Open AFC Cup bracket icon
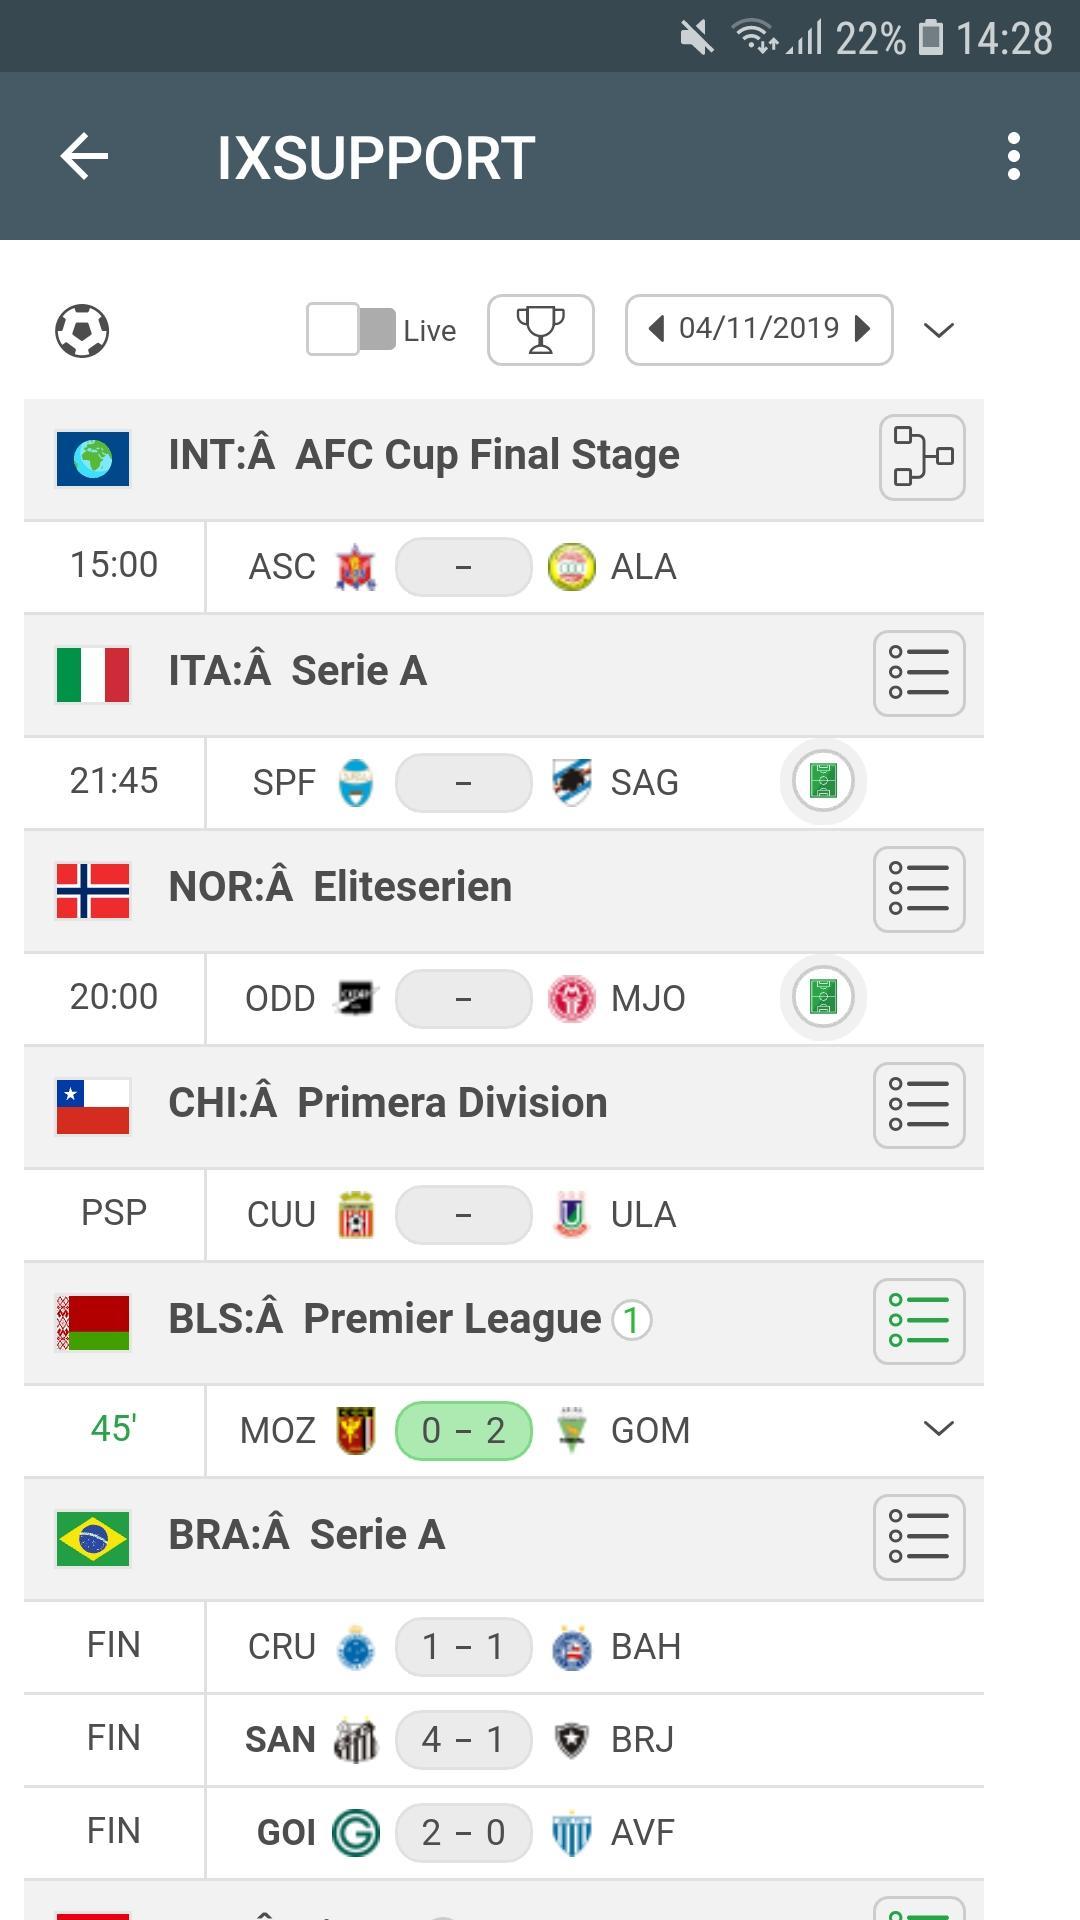 [x=921, y=457]
